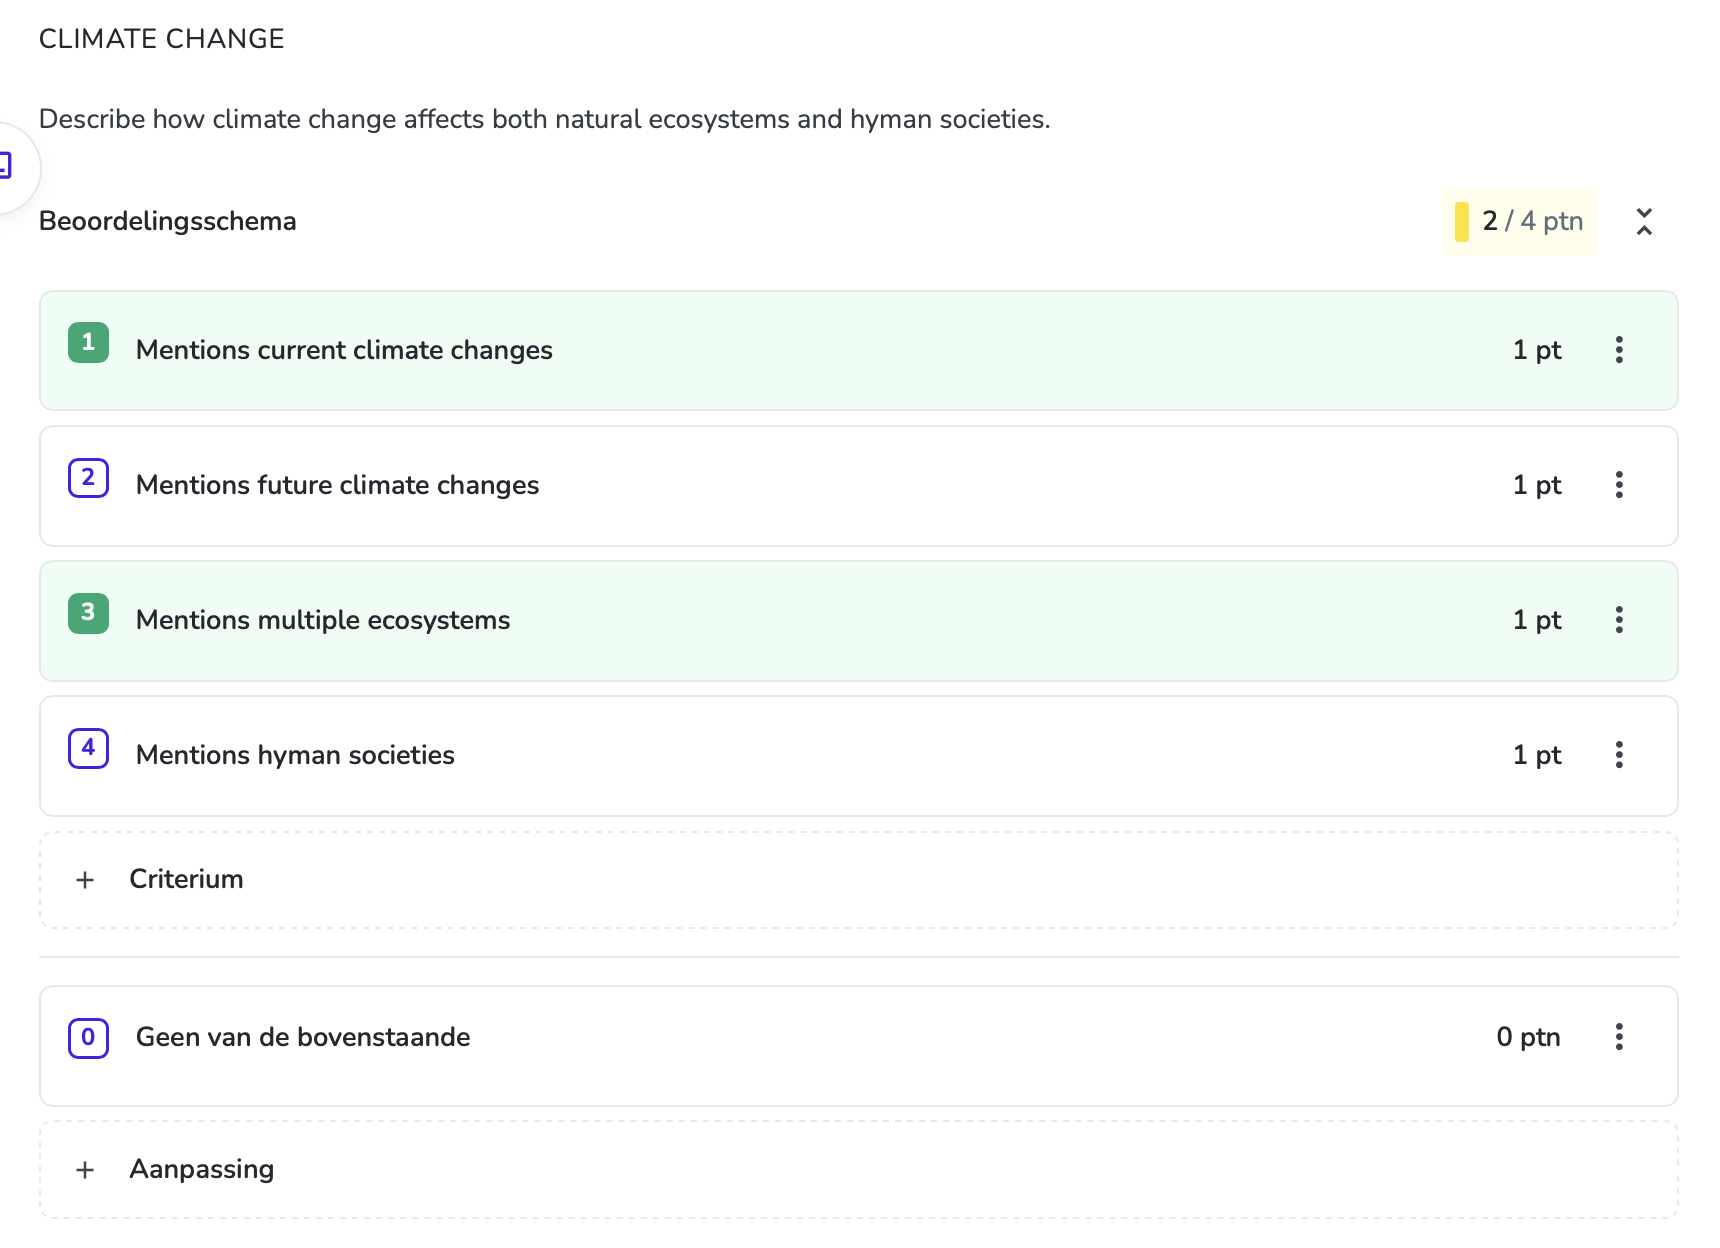Open options menu for "Geen van de bovenstaande"
Image resolution: width=1720 pixels, height=1248 pixels.
coord(1619,1037)
